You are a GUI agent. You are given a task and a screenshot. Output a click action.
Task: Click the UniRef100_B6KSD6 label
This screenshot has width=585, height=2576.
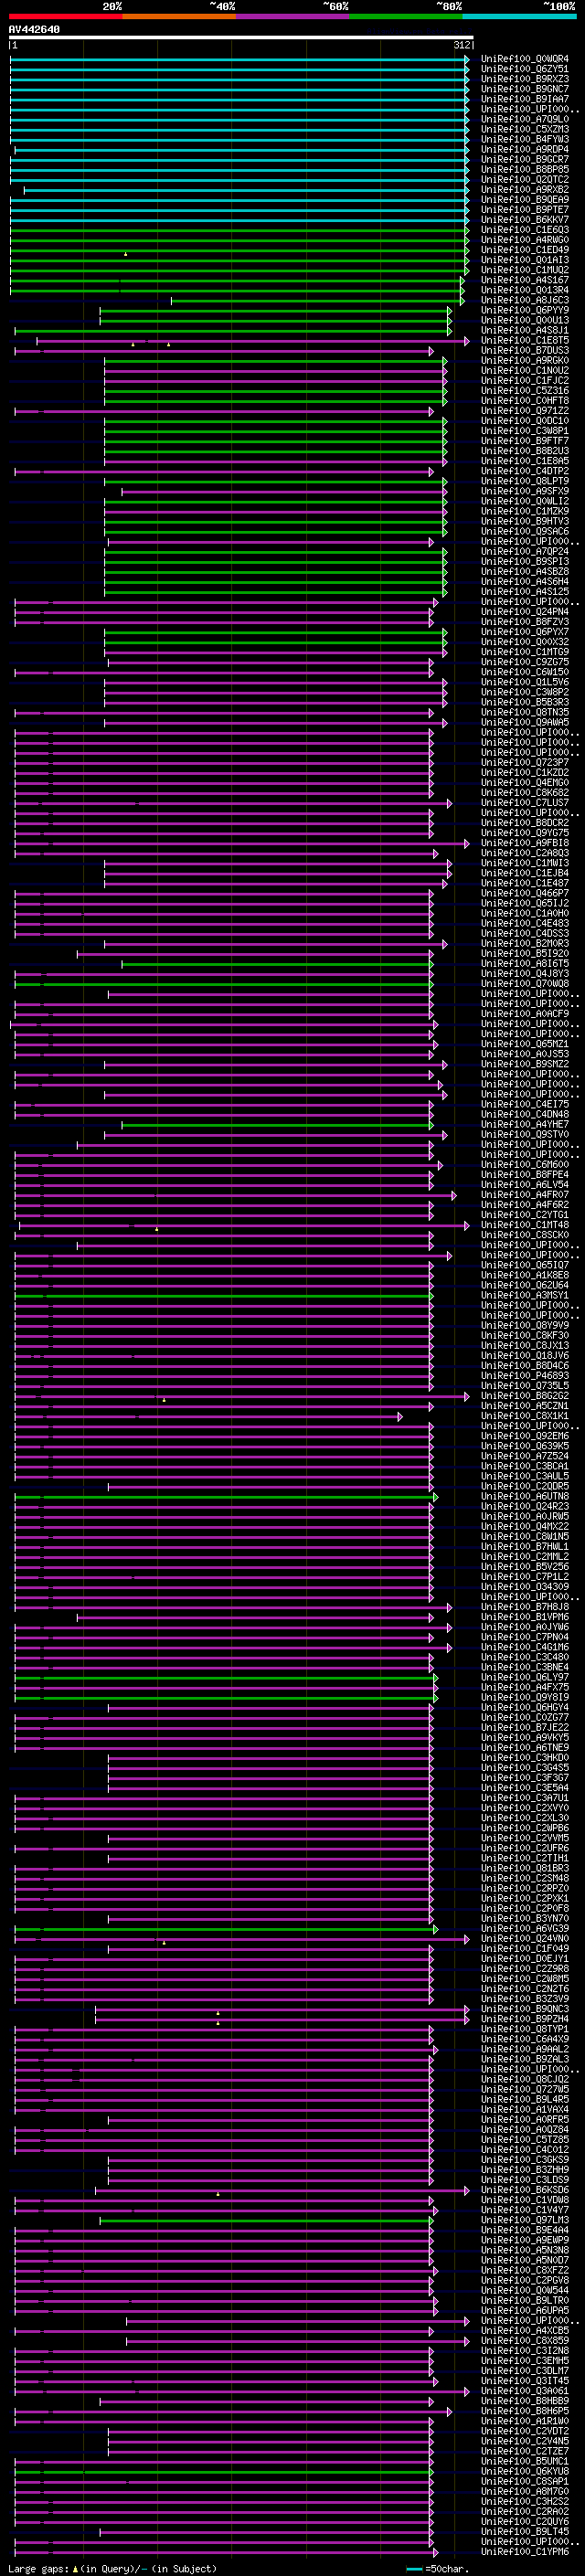point(525,2190)
